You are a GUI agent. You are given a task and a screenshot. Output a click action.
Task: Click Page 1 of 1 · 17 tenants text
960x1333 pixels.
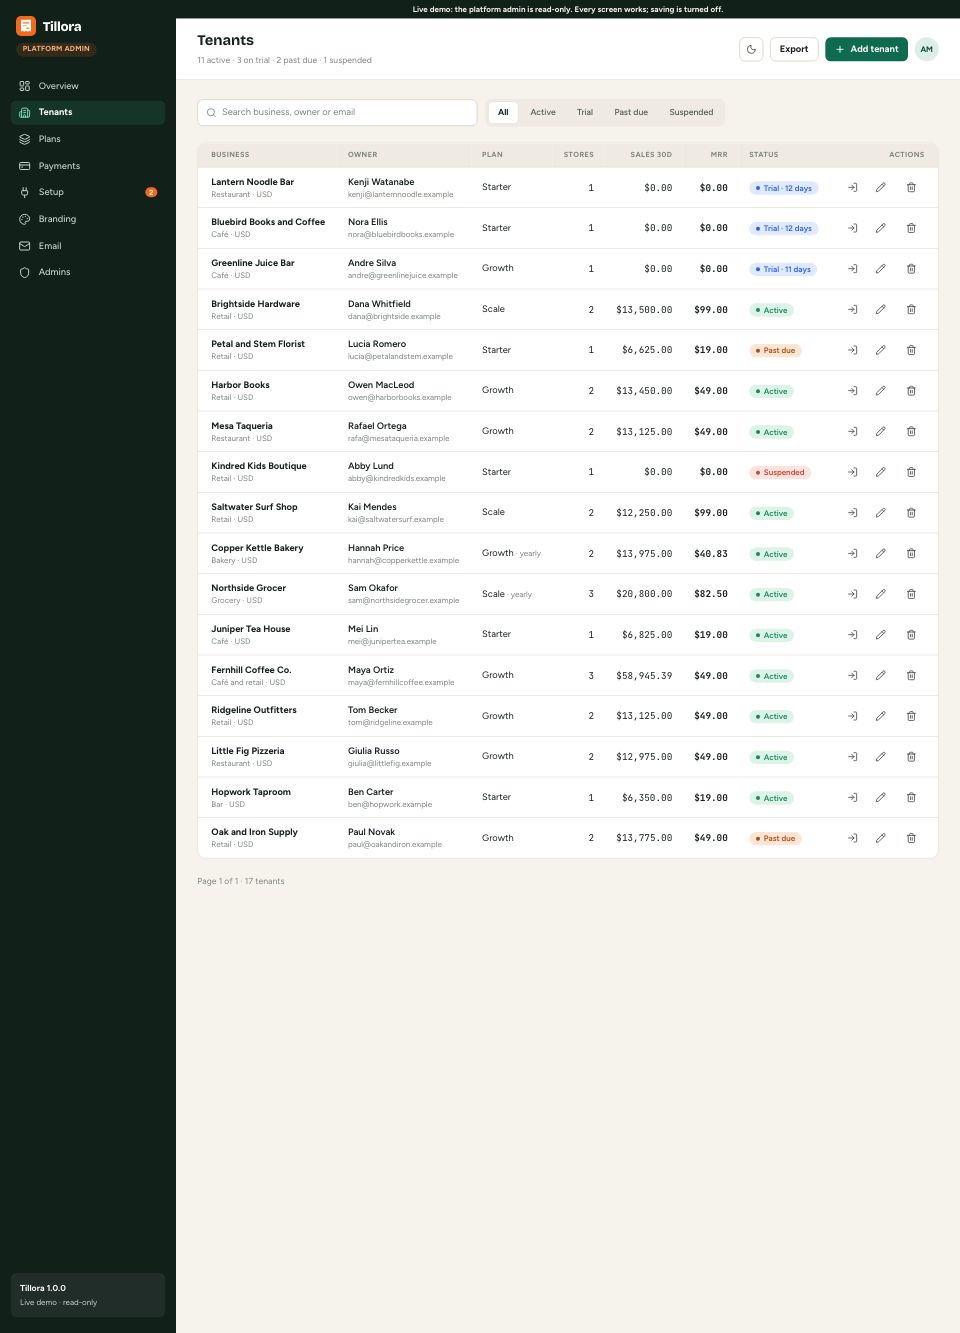pos(241,881)
